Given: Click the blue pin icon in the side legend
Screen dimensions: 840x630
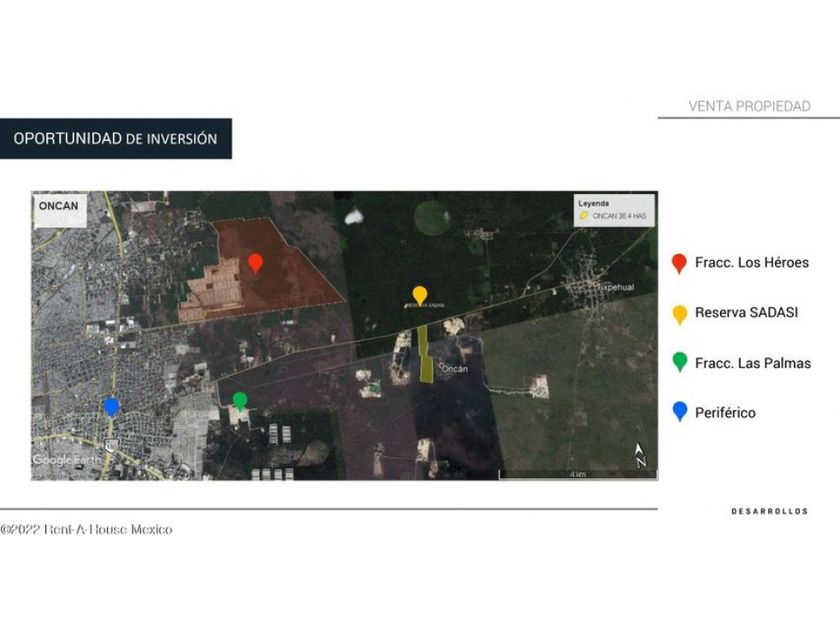Looking at the screenshot, I should (x=679, y=411).
